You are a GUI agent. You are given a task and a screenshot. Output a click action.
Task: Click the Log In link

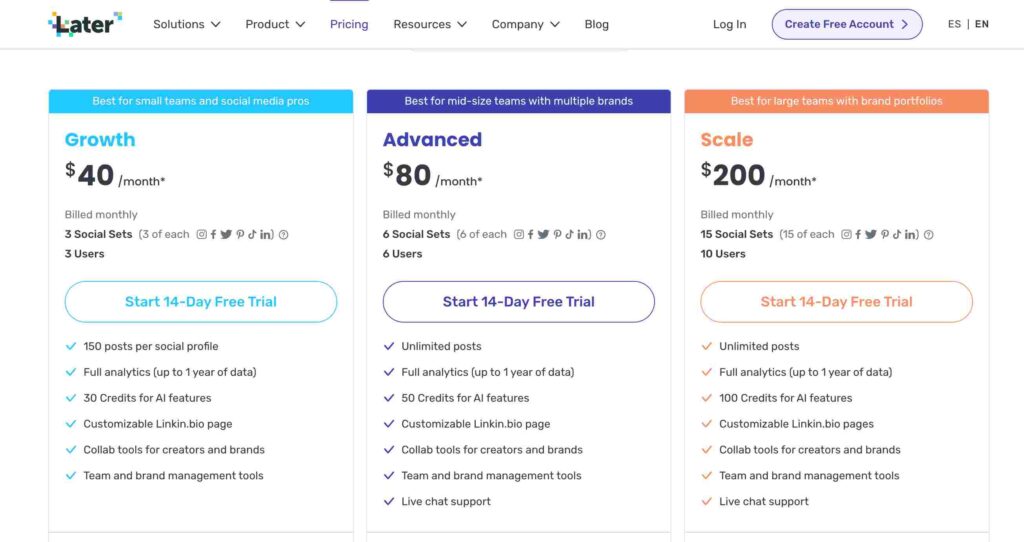tap(729, 24)
